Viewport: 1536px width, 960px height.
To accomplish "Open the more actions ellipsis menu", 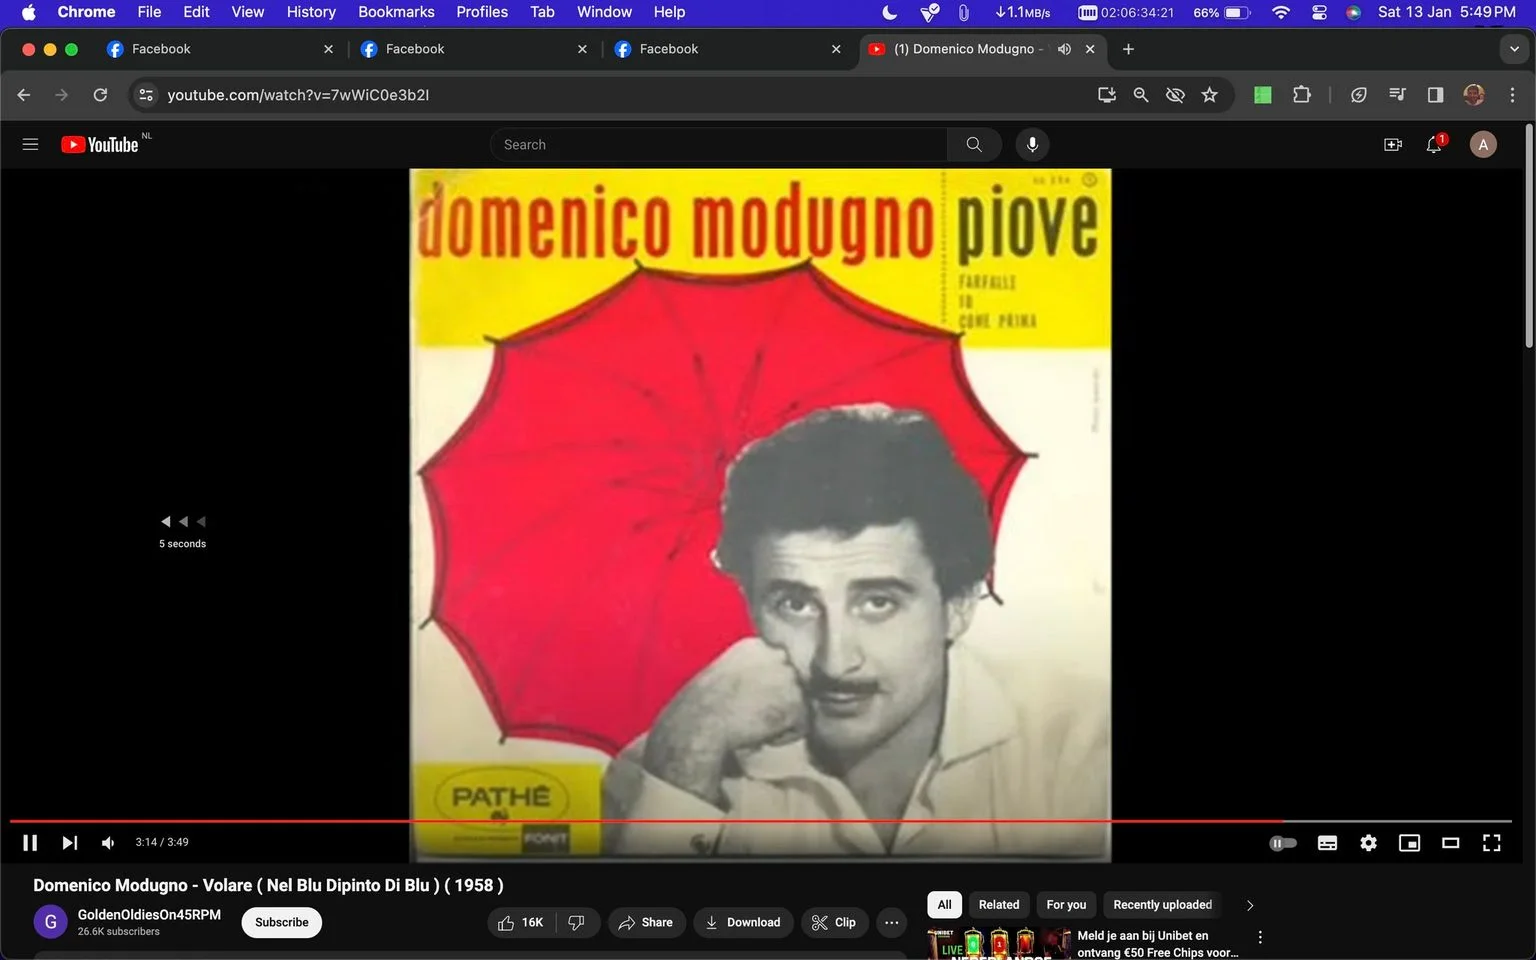I will tap(891, 922).
